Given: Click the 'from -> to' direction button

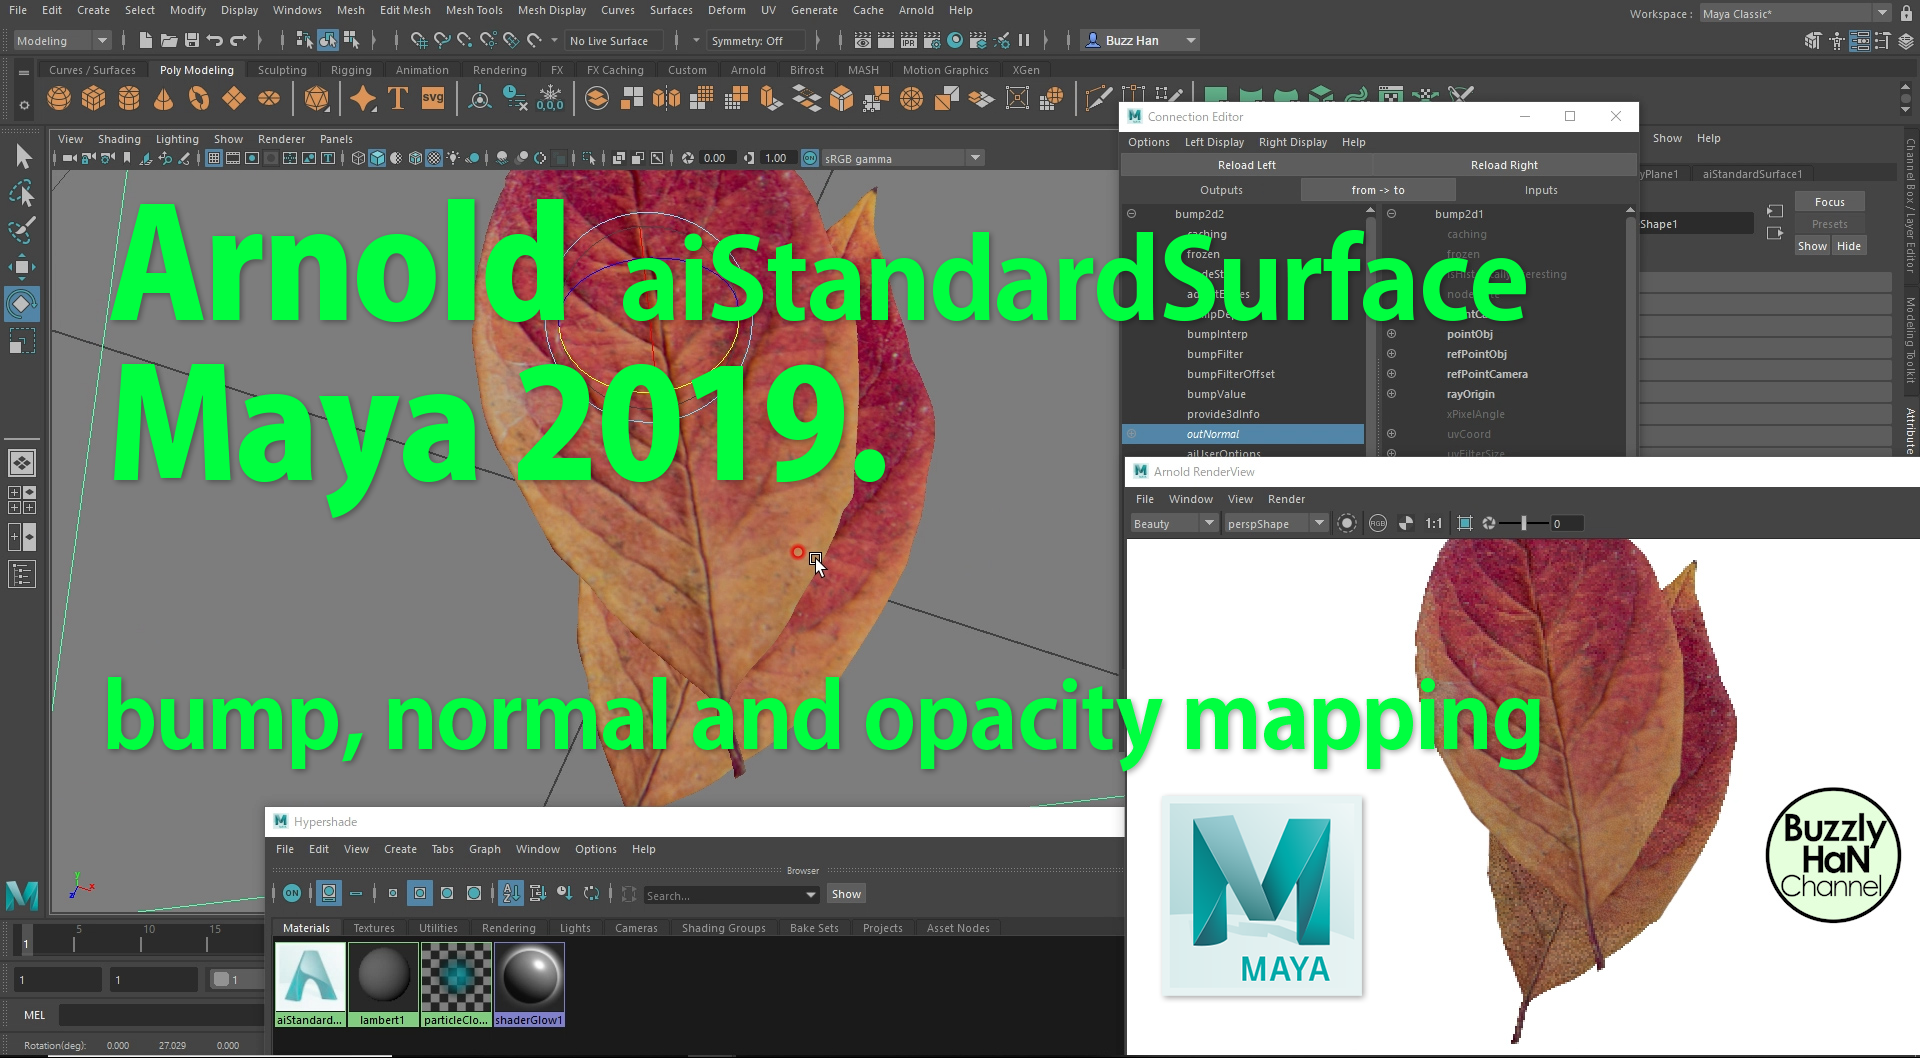Looking at the screenshot, I should pos(1377,190).
